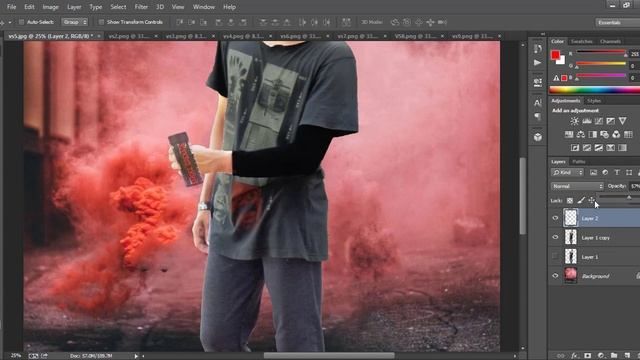Pick a color from the spectrum ramp
Image resolution: width=640 pixels, height=360 pixels.
click(595, 90)
